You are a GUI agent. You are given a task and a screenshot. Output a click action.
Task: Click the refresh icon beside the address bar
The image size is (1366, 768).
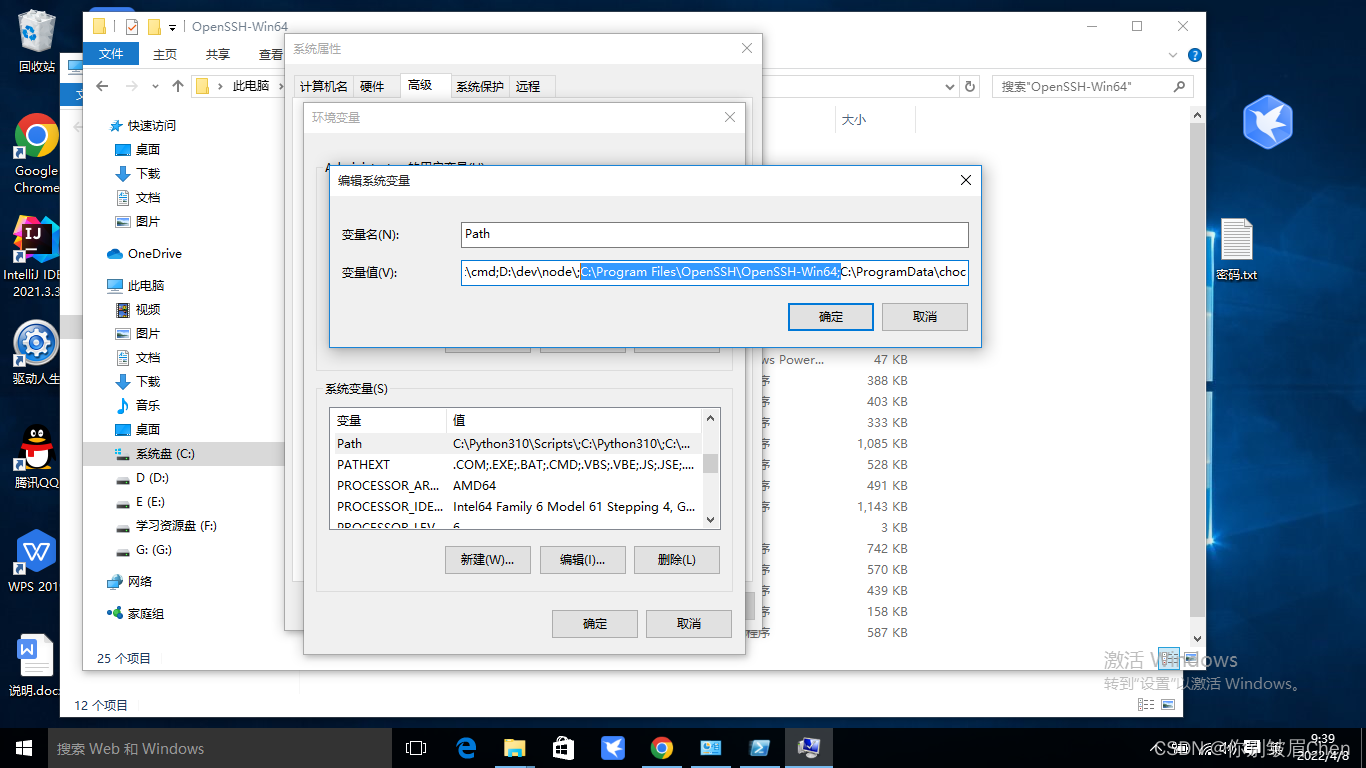(969, 87)
